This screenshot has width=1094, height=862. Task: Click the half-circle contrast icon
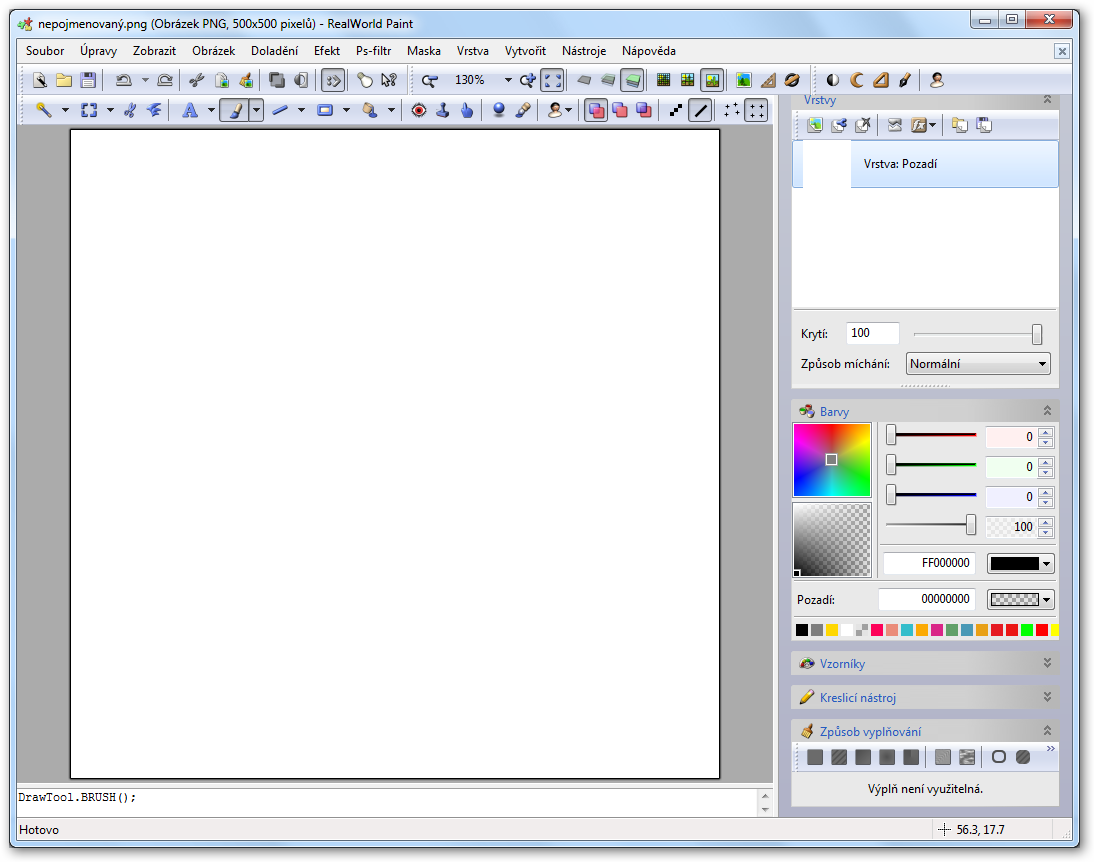pos(832,80)
